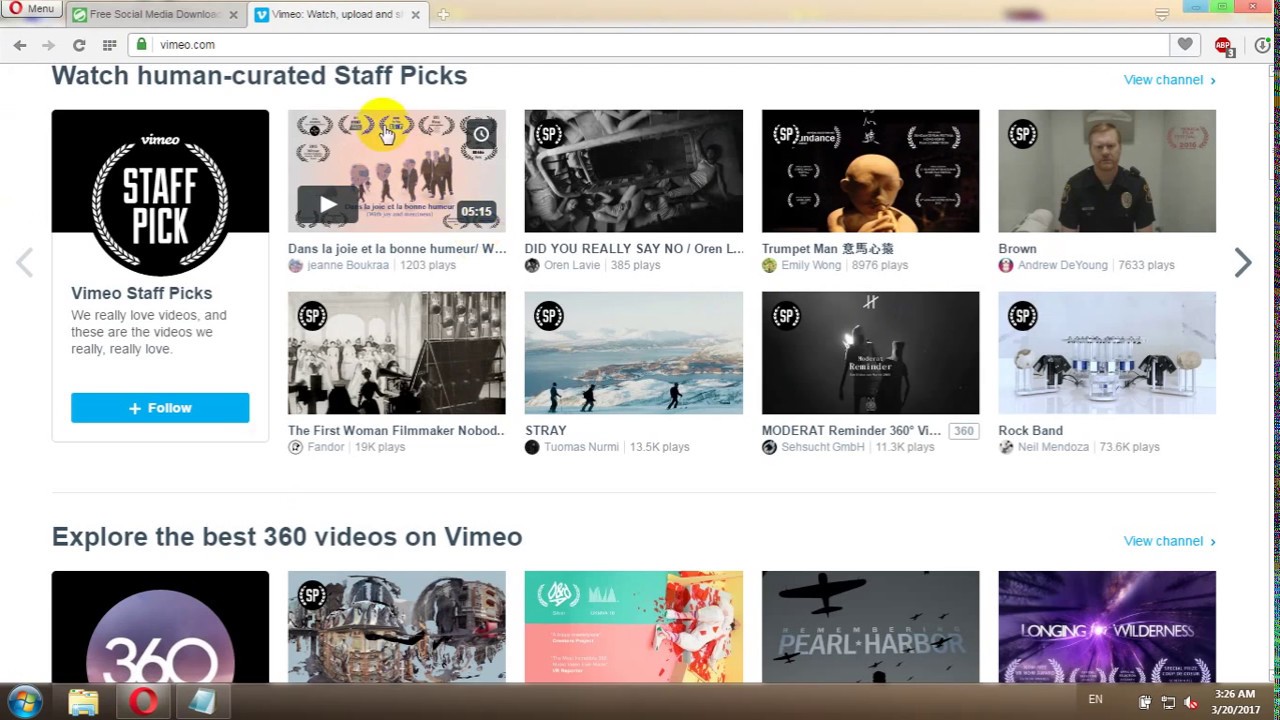Open Trumpet Man title link

click(x=828, y=249)
